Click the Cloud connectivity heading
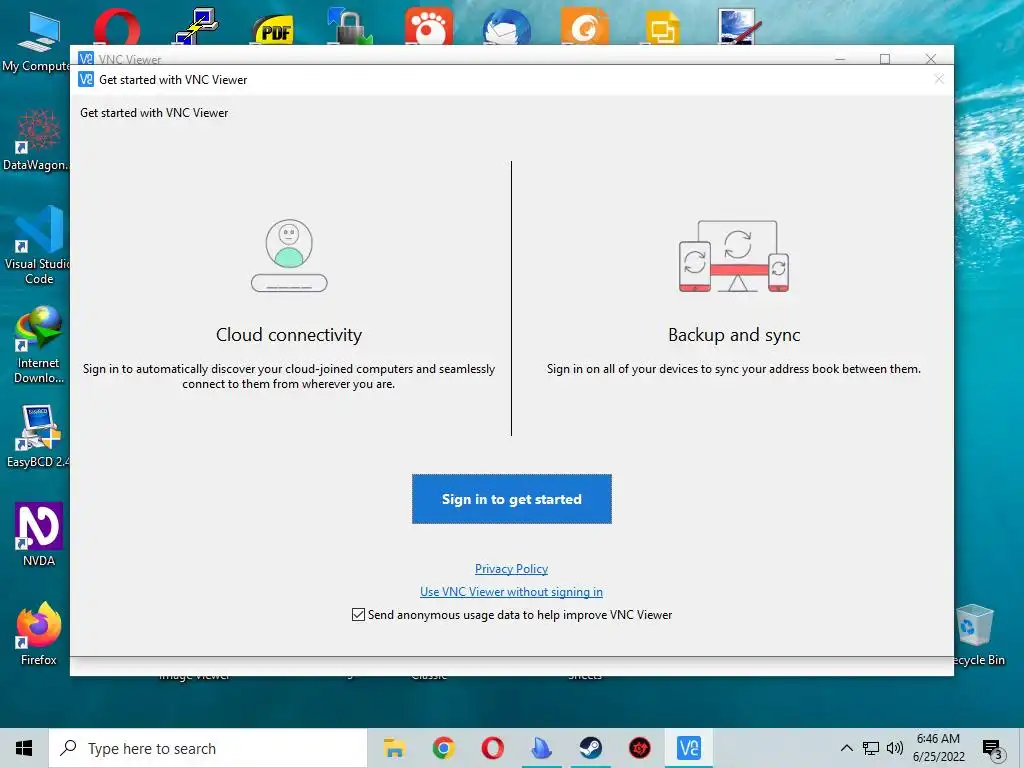This screenshot has height=768, width=1024. tap(289, 334)
